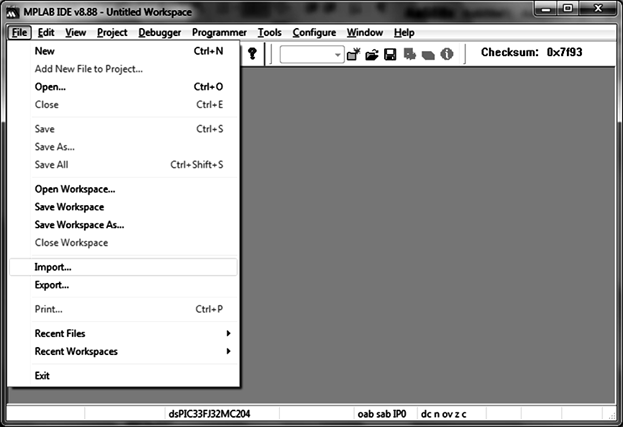Click 'oab sab IP0' status bar field

pos(382,414)
